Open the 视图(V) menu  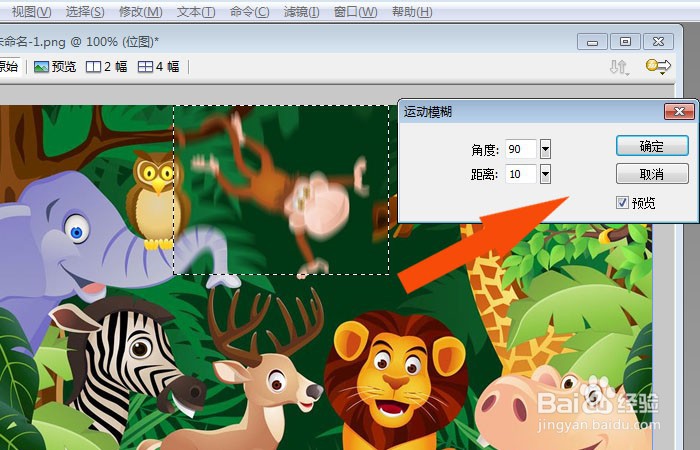pyautogui.click(x=31, y=11)
